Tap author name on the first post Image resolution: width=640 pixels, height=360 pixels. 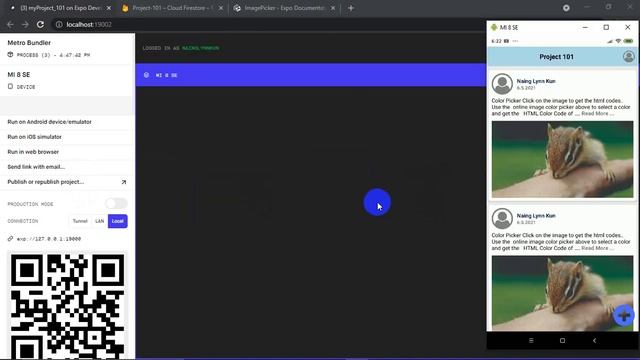(536, 81)
